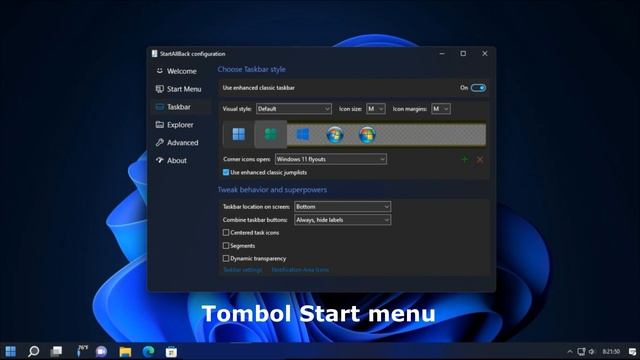Image resolution: width=640 pixels, height=360 pixels.
Task: Switch to the Taskbar section
Action: click(x=173, y=107)
